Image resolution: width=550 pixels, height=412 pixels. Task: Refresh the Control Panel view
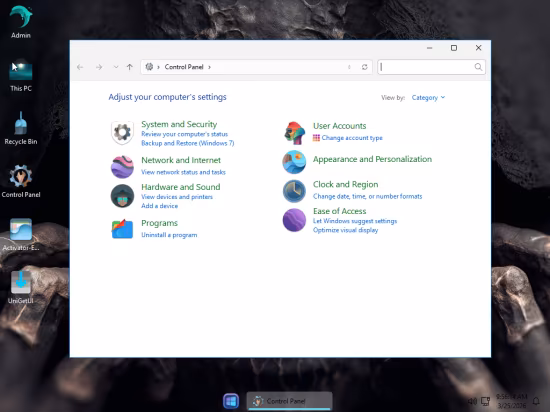point(364,67)
